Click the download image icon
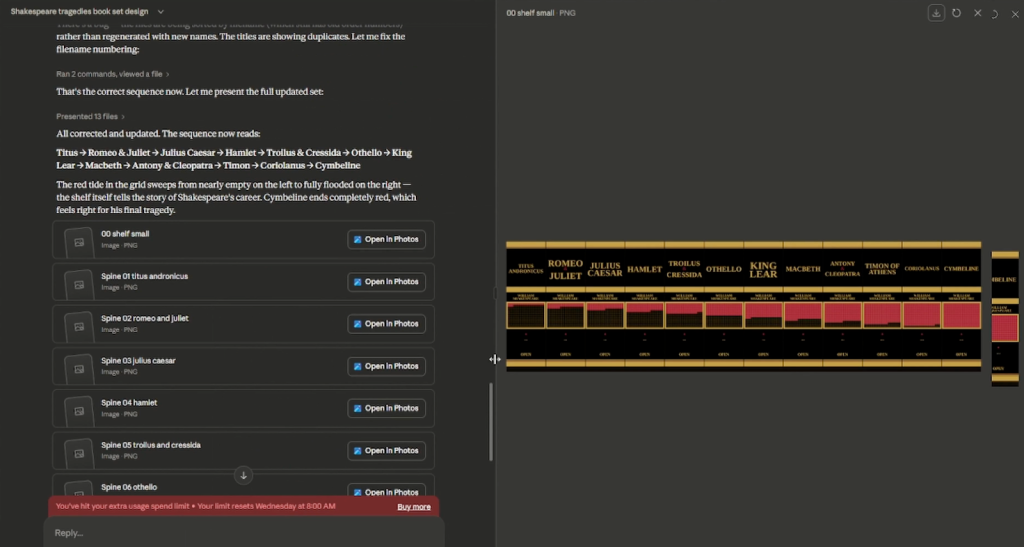 coord(936,13)
